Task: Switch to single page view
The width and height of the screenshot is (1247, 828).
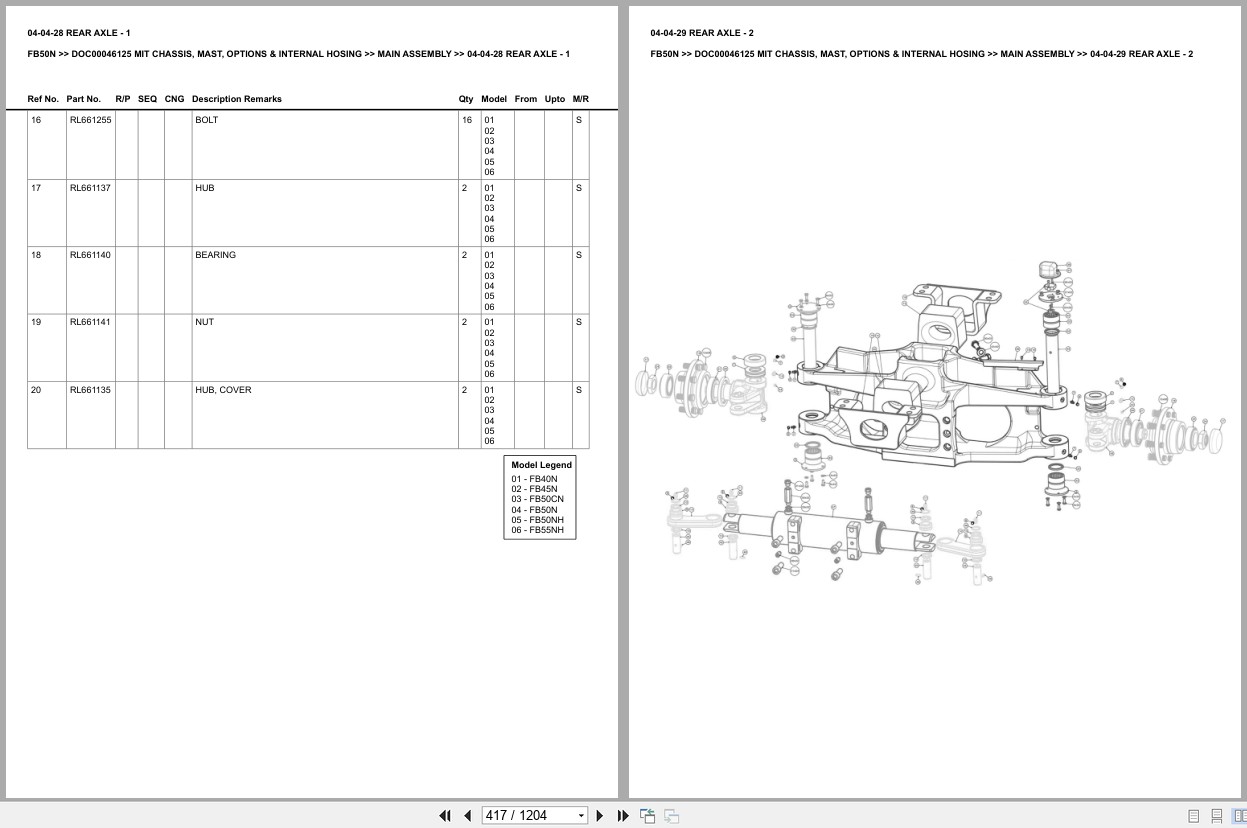Action: [1194, 816]
